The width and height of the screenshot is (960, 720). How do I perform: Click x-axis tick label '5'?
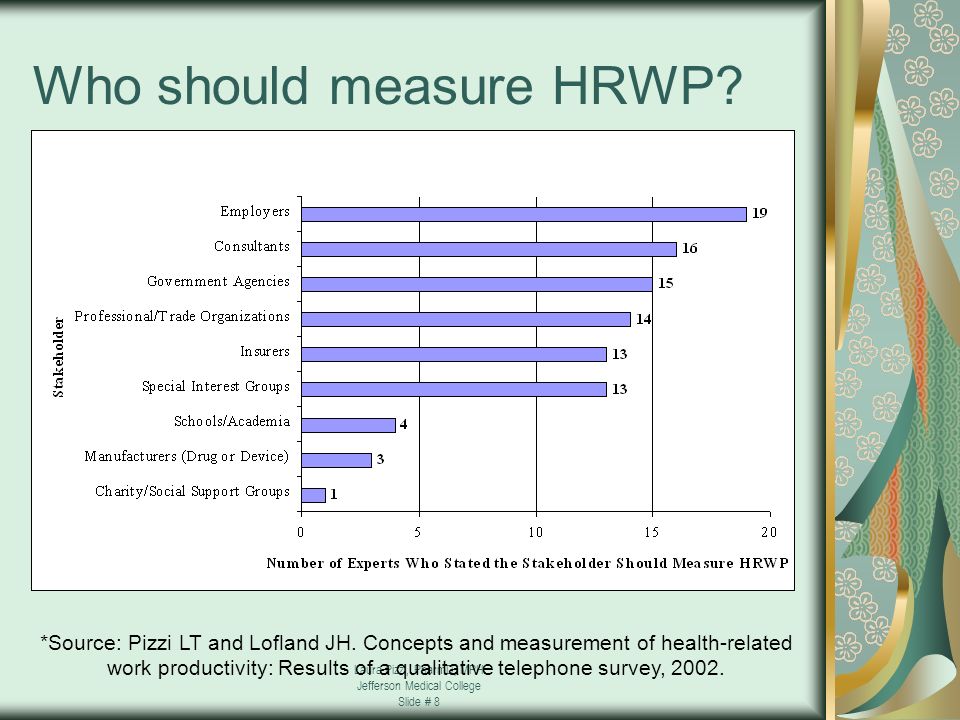tap(418, 532)
